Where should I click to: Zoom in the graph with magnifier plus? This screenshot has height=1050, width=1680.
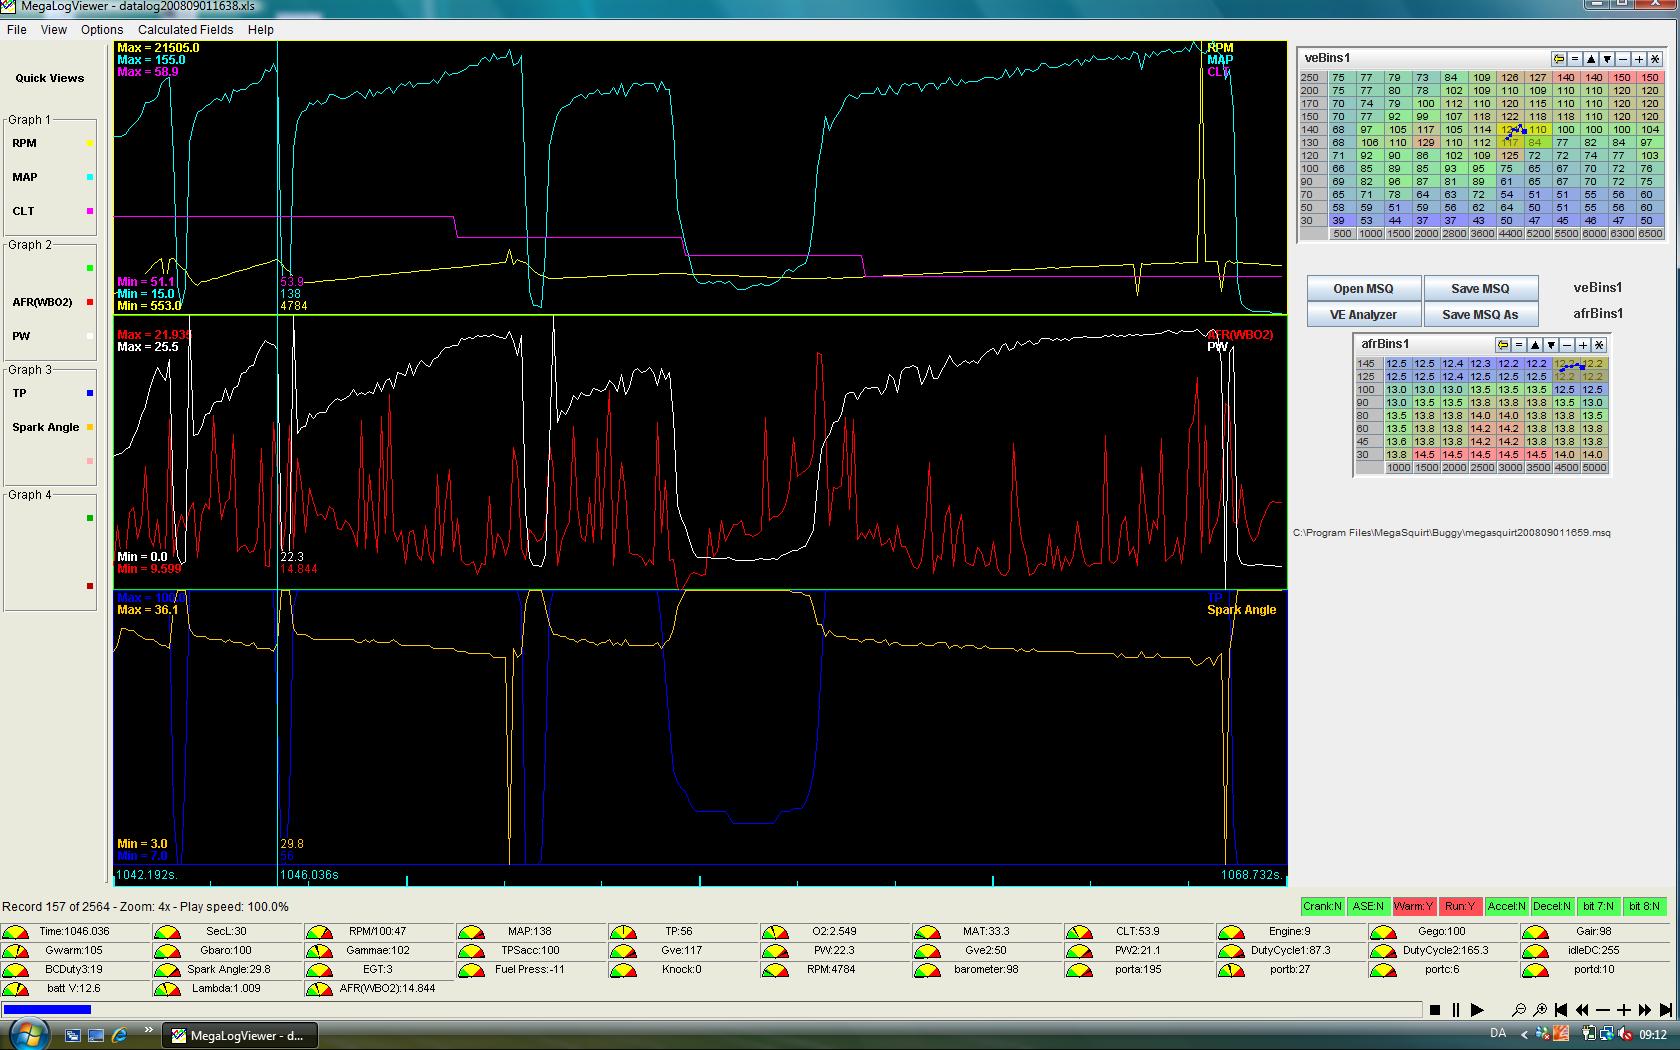[x=1540, y=1010]
